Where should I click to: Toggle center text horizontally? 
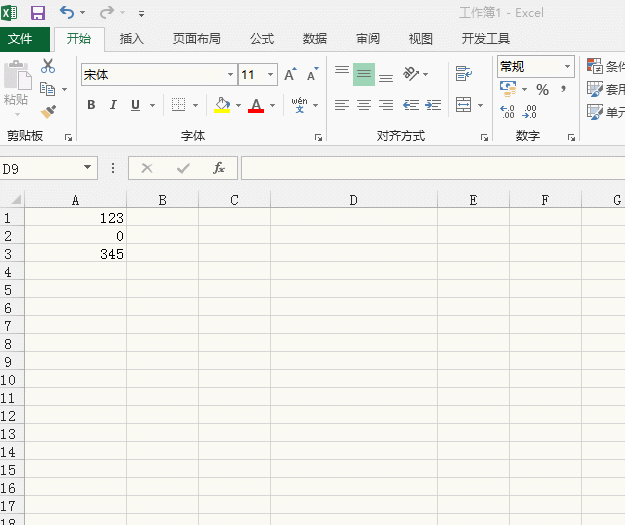(x=364, y=105)
